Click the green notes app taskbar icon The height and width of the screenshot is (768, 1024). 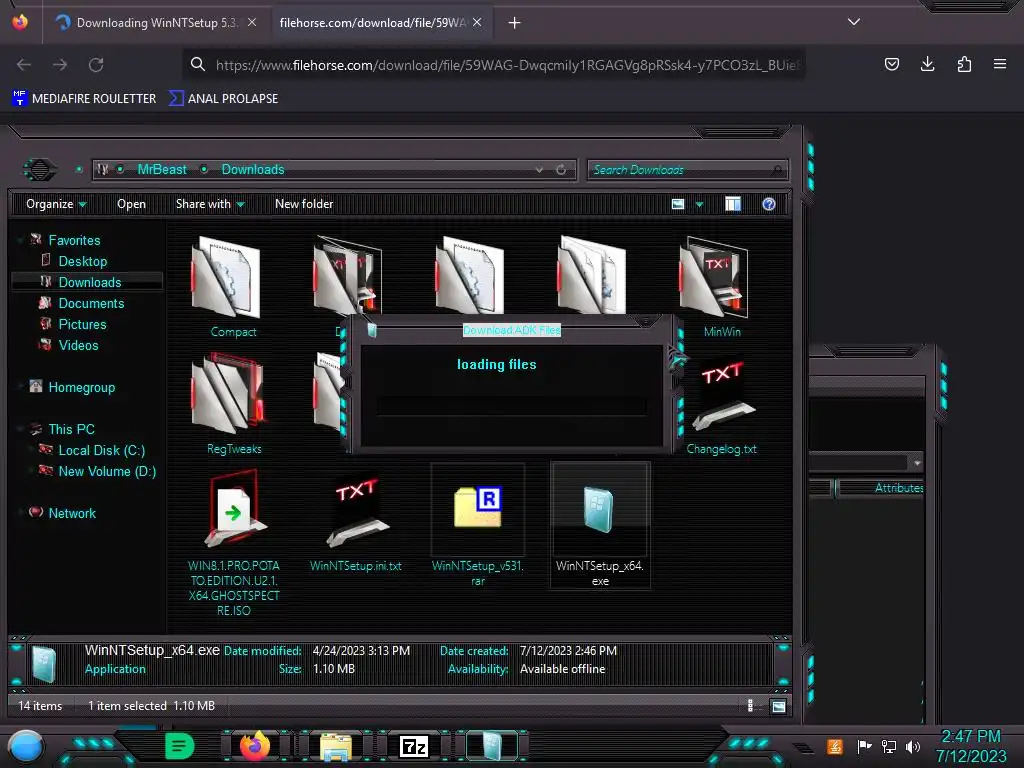click(180, 746)
